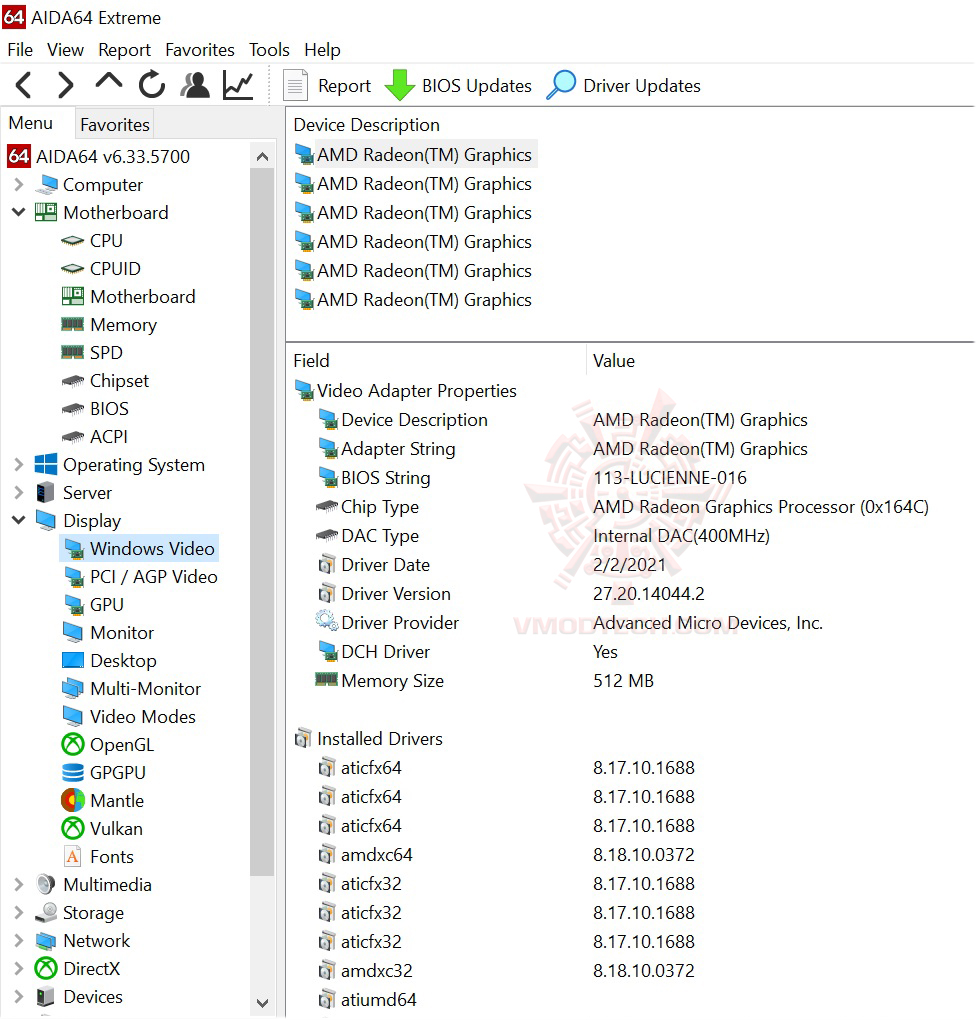
Task: Click the Forward navigation arrow
Action: pos(66,85)
